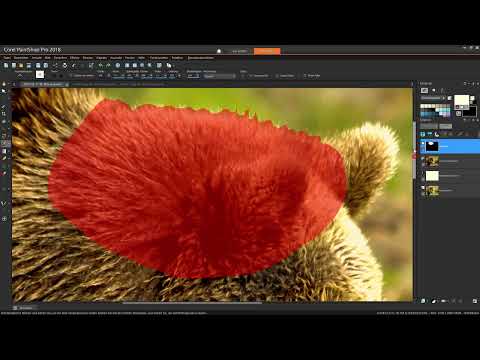Click the Undo arrow in standard toolbar
This screenshot has width=480, height=360.
[x=100, y=65]
